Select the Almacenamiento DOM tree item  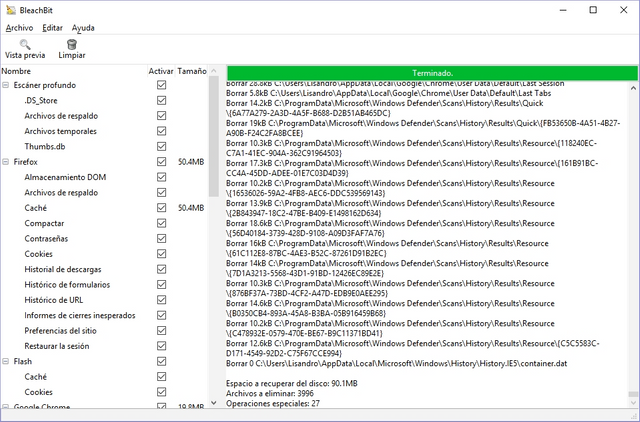click(x=65, y=177)
